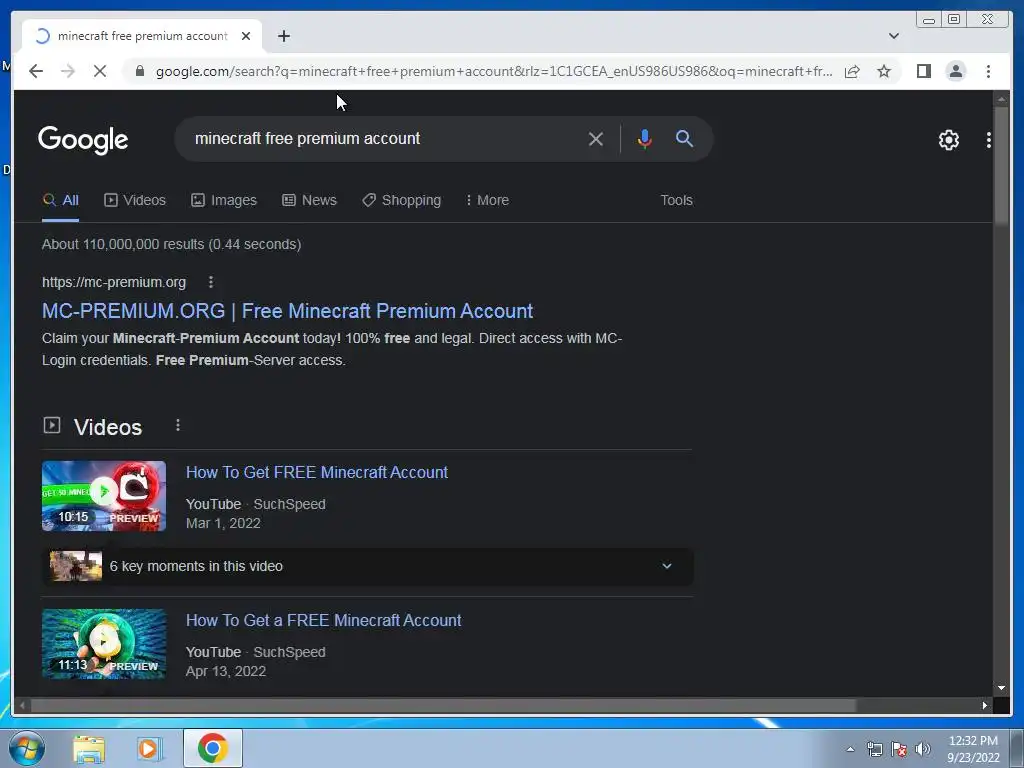Open the search Tools button
Viewport: 1024px width, 768px height.
coord(676,200)
